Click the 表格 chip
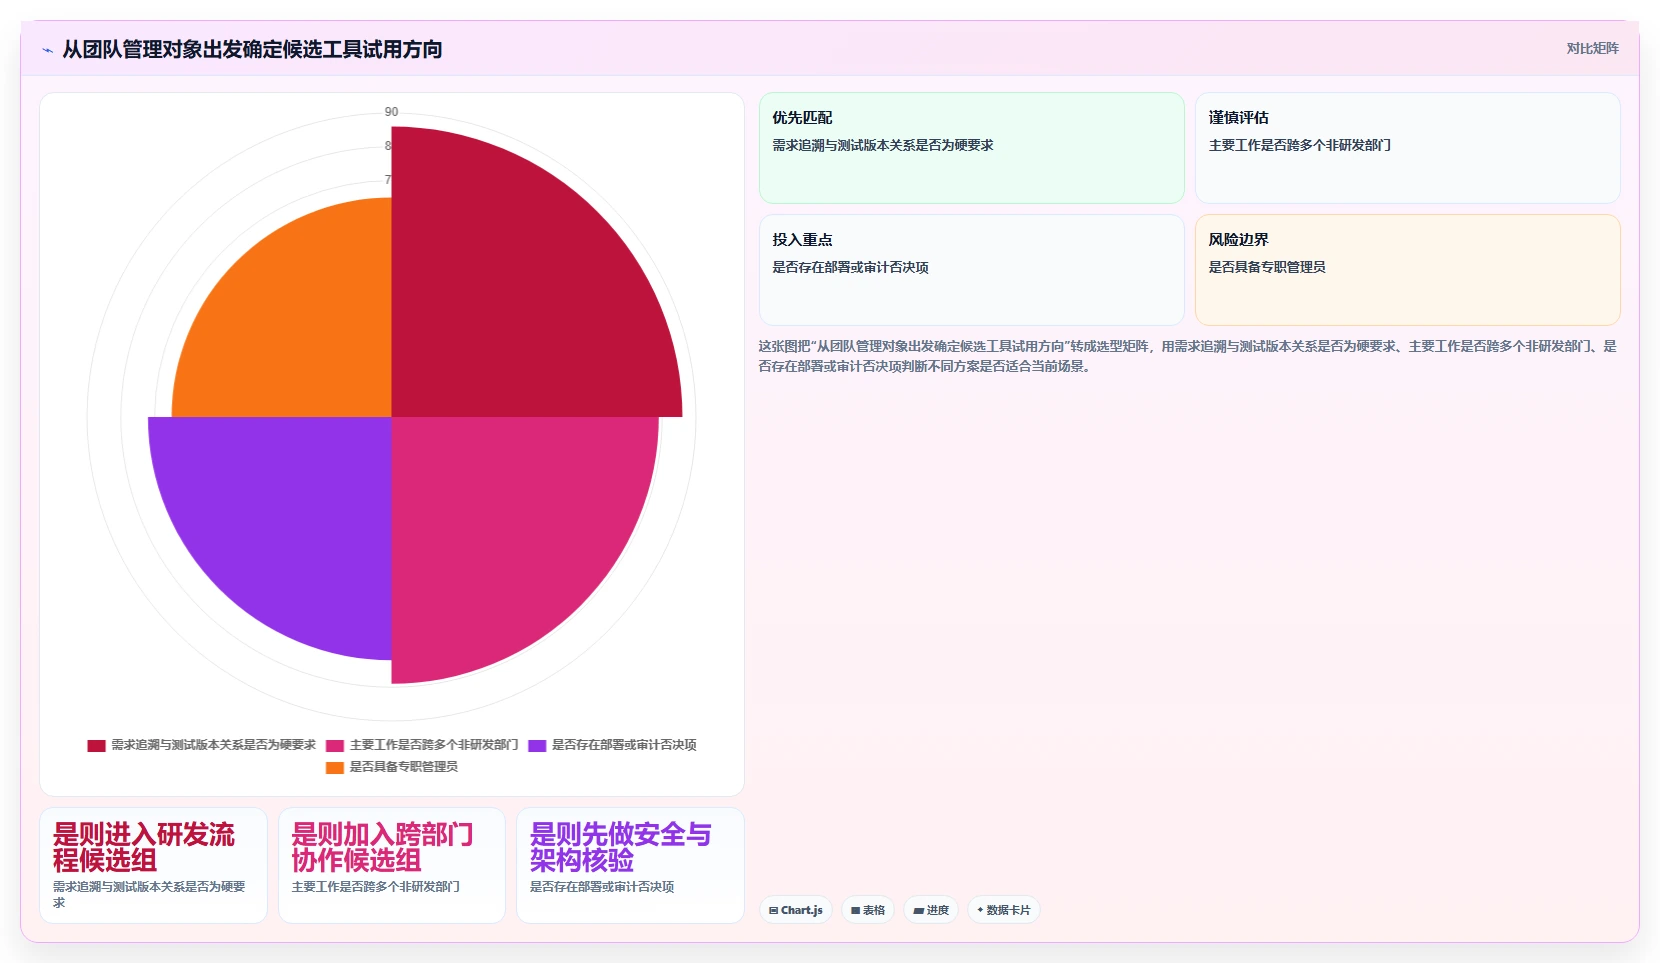The height and width of the screenshot is (963, 1660). click(868, 910)
